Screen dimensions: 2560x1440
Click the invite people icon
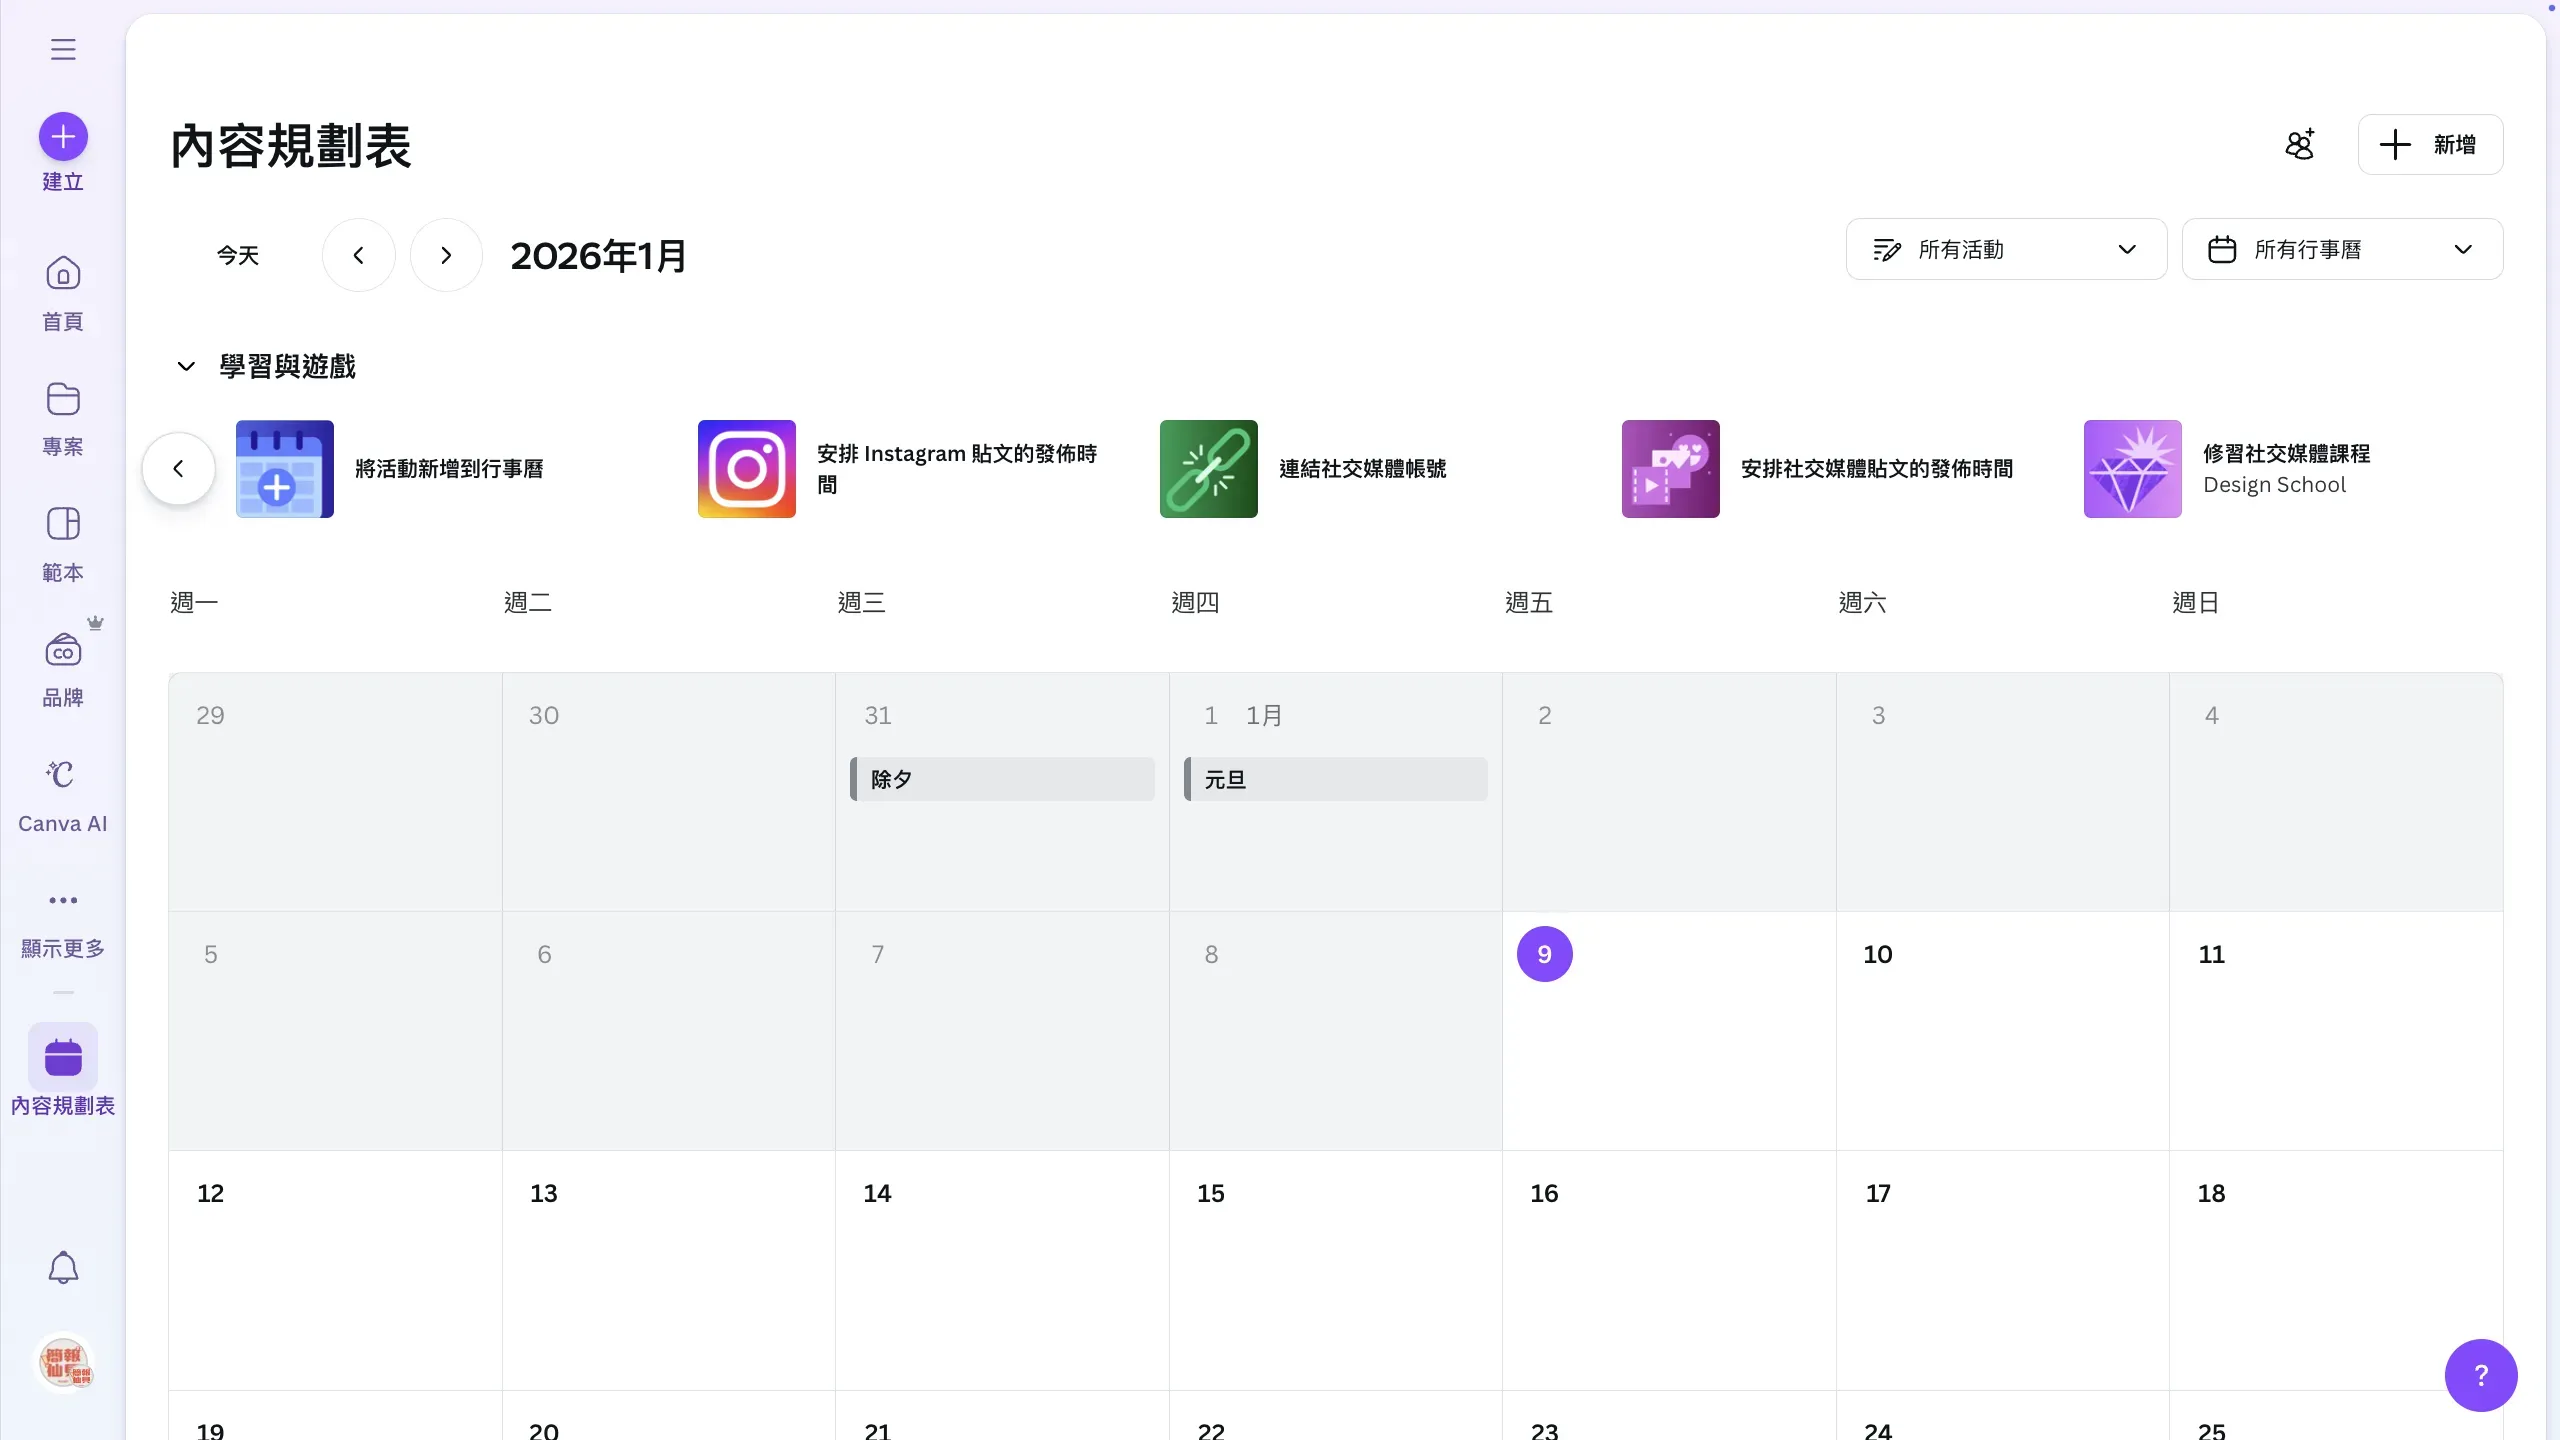click(x=2300, y=144)
